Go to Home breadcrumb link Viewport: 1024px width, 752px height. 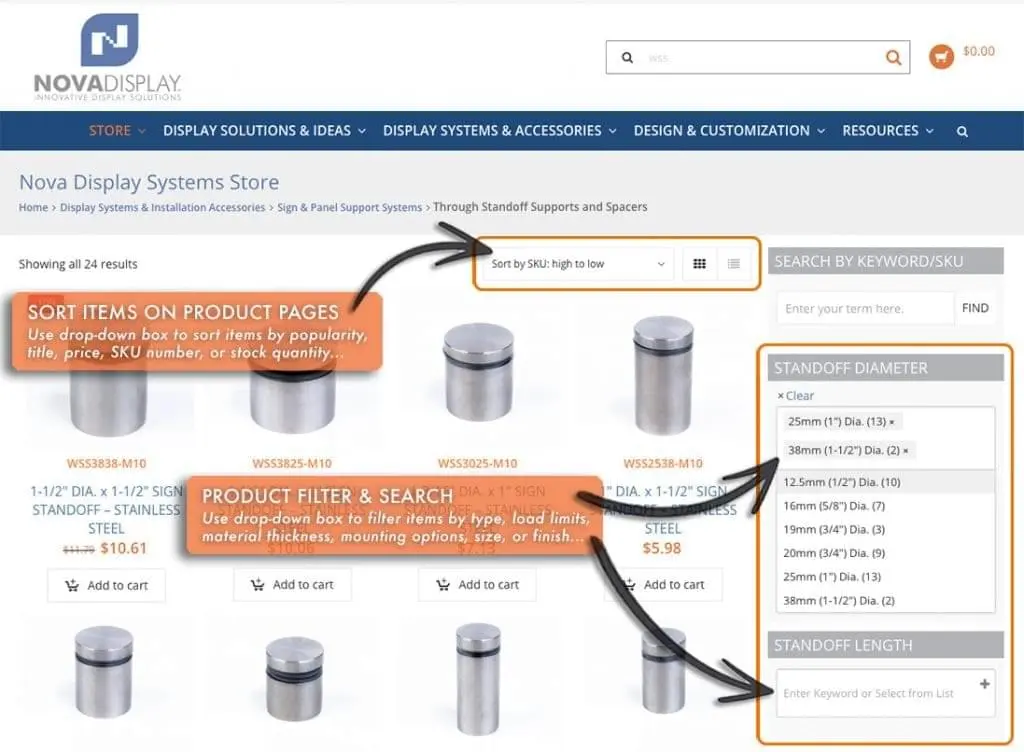[x=33, y=208]
